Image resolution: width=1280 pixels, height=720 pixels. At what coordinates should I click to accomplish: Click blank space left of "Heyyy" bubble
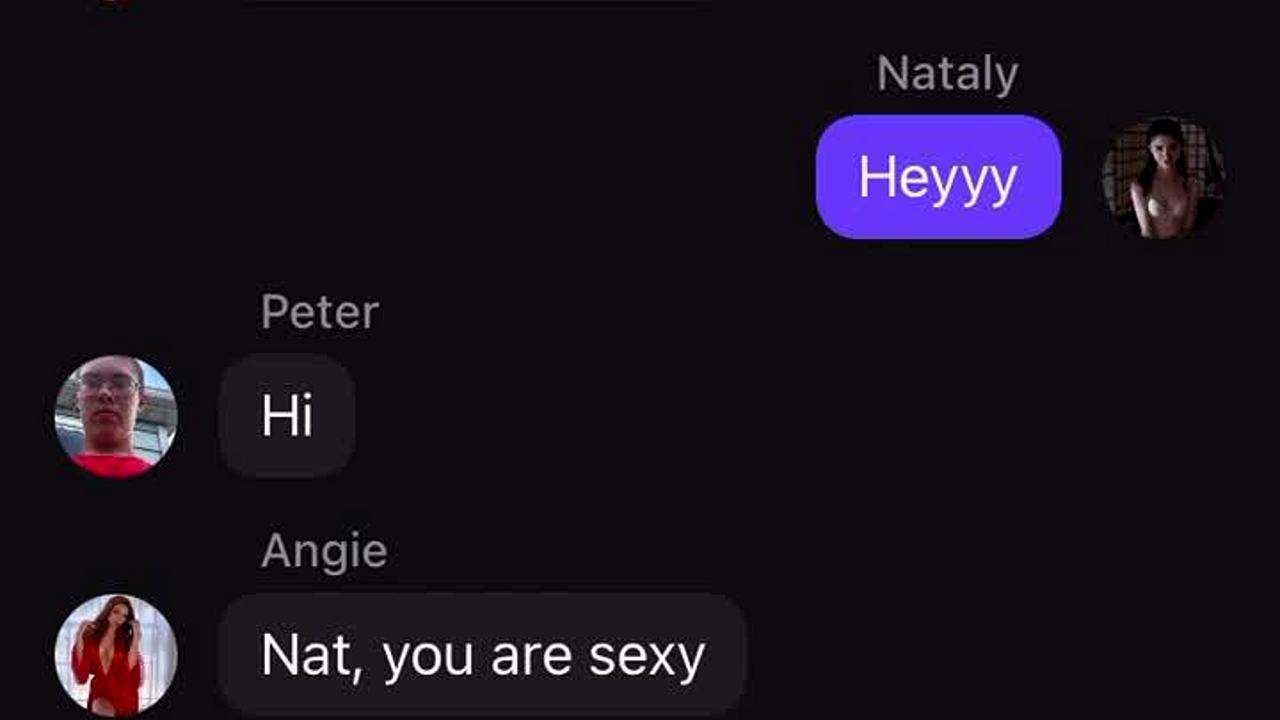[500, 178]
